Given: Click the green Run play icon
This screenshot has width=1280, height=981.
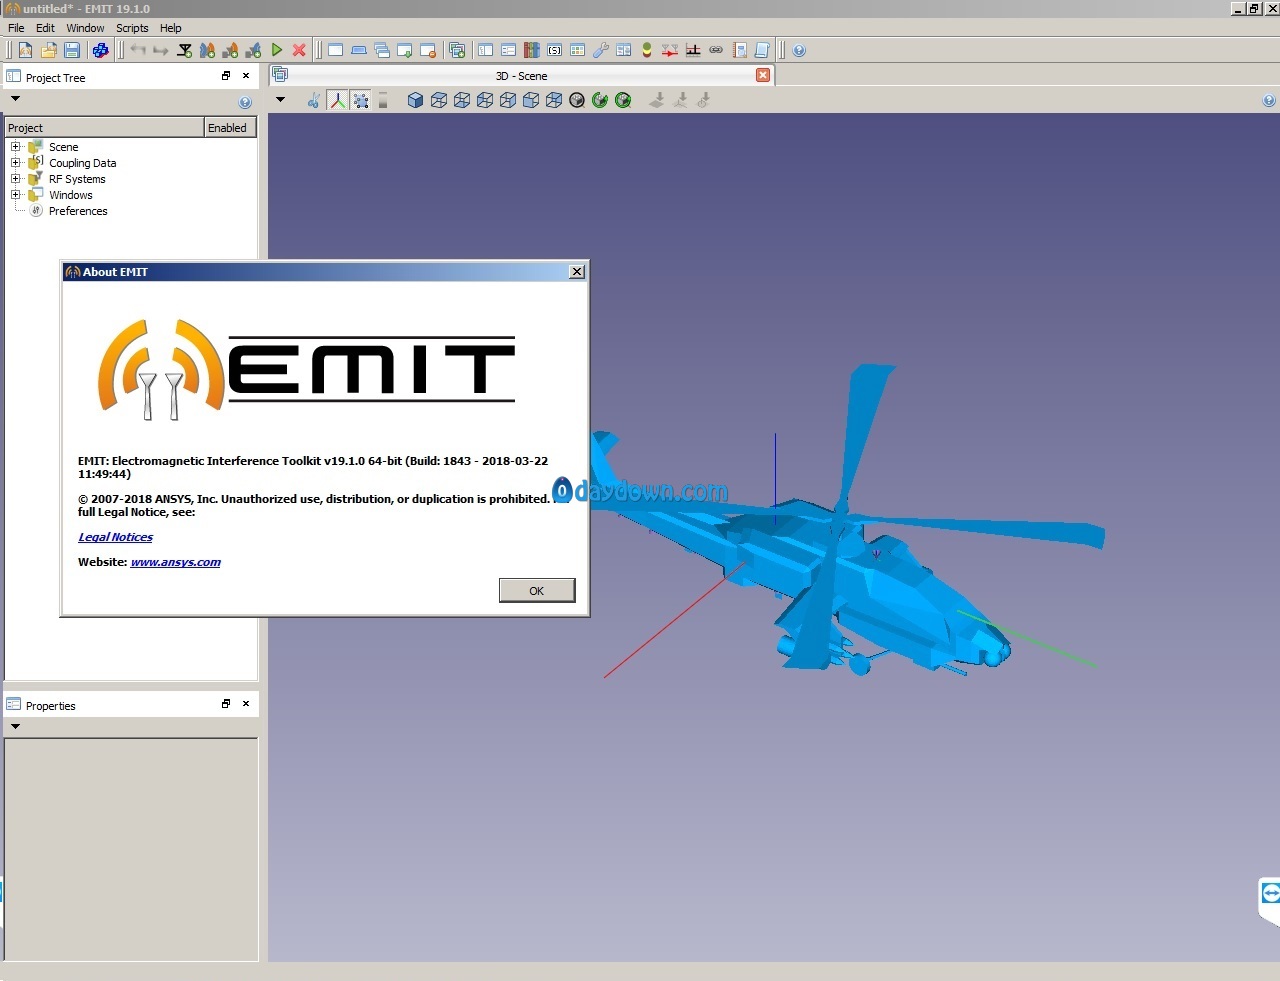Looking at the screenshot, I should pos(277,50).
